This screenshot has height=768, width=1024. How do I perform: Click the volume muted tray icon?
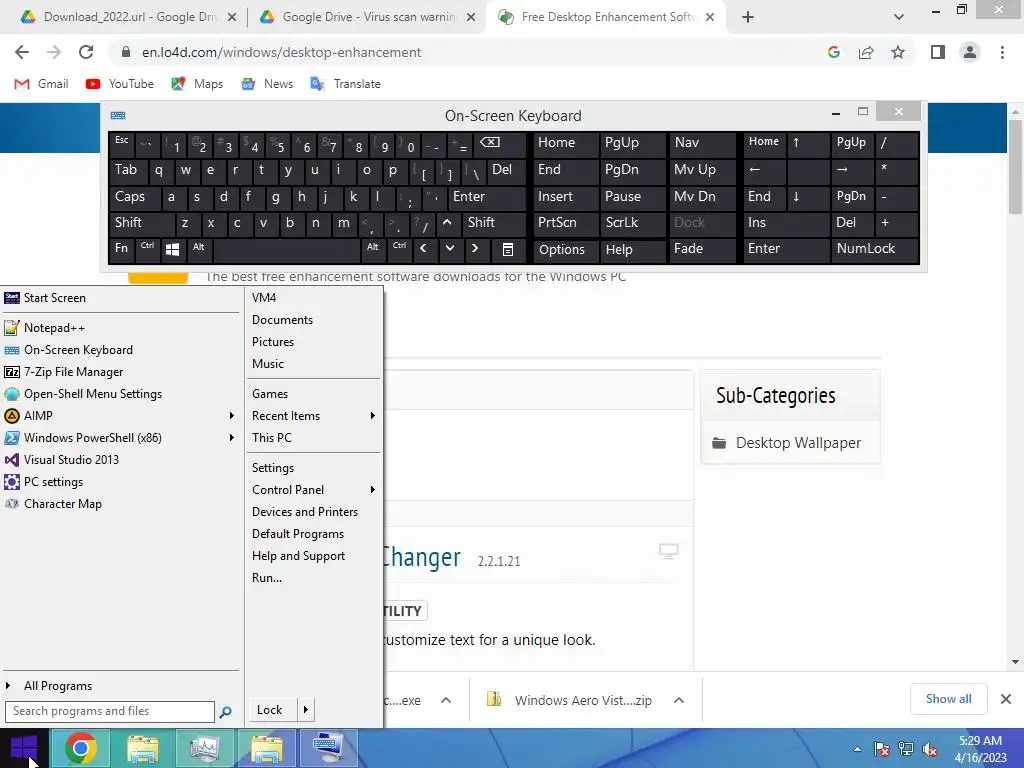[x=930, y=749]
